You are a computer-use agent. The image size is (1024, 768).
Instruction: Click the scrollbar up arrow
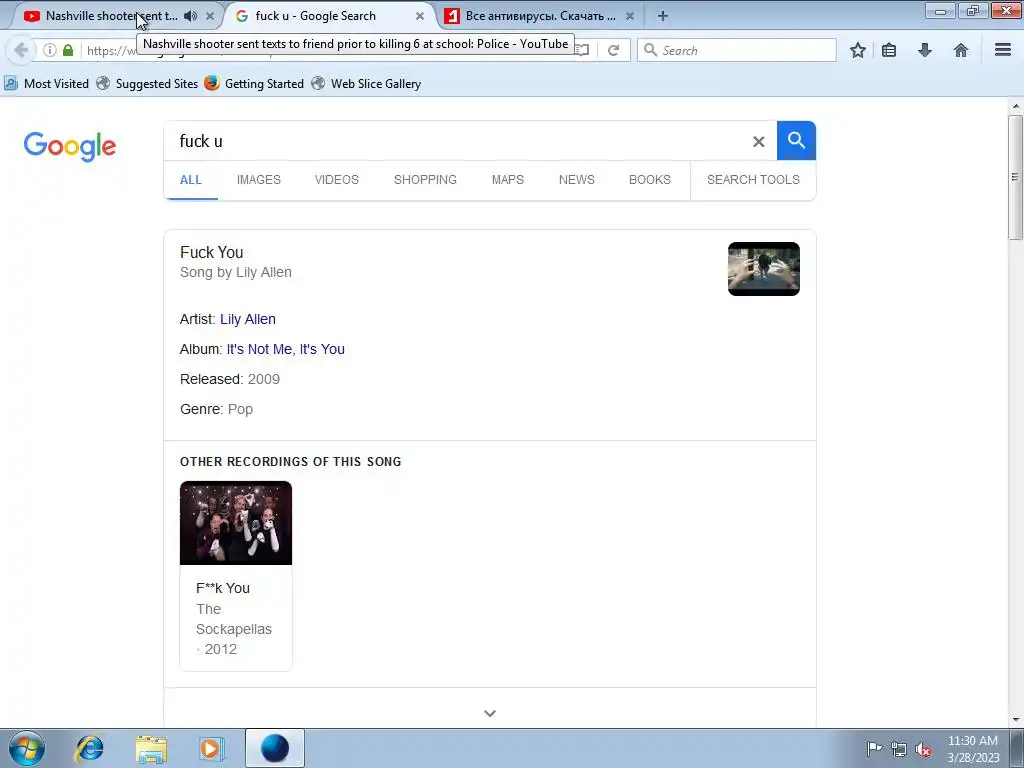tap(1015, 106)
